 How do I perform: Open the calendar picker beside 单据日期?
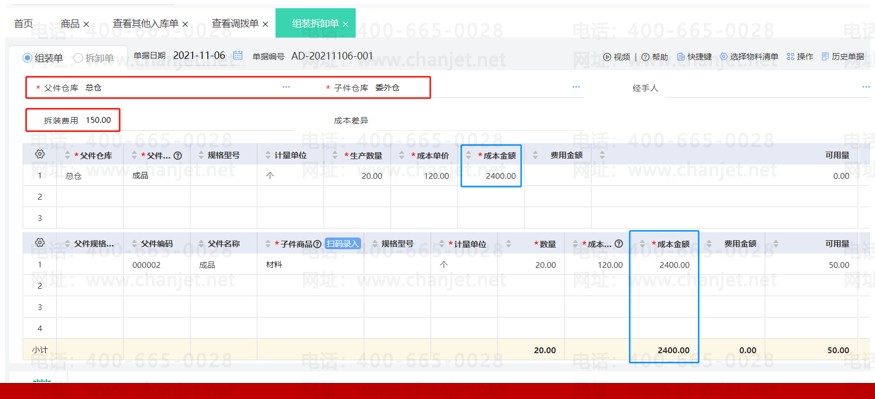238,55
